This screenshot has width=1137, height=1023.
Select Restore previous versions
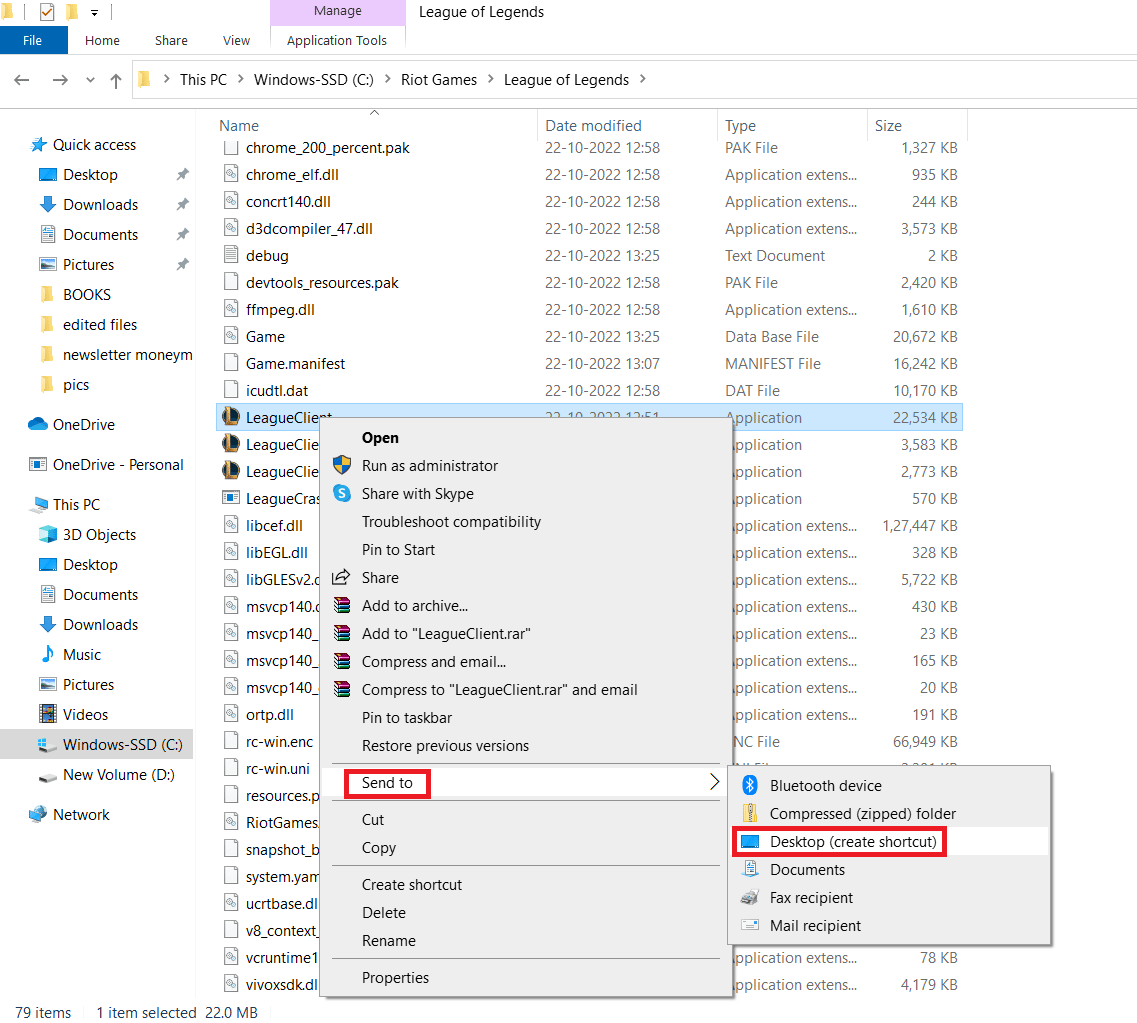coord(445,746)
